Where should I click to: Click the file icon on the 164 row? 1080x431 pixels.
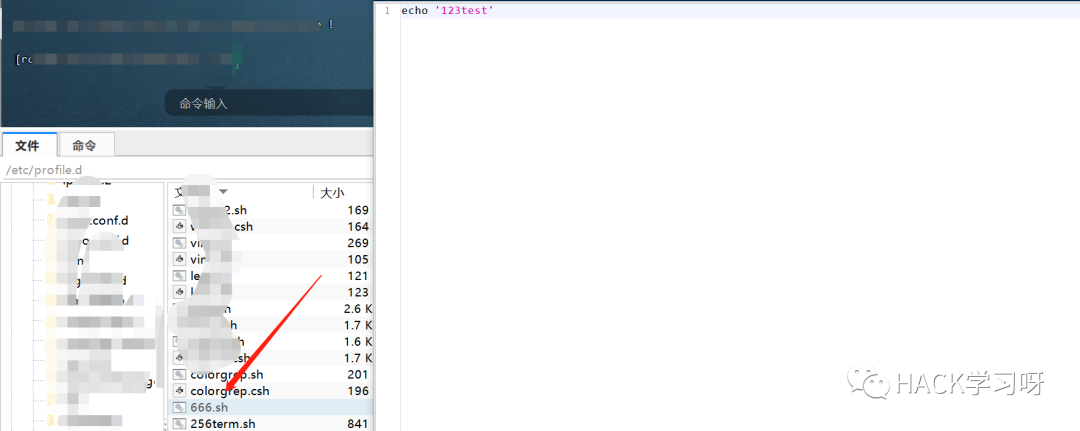179,227
